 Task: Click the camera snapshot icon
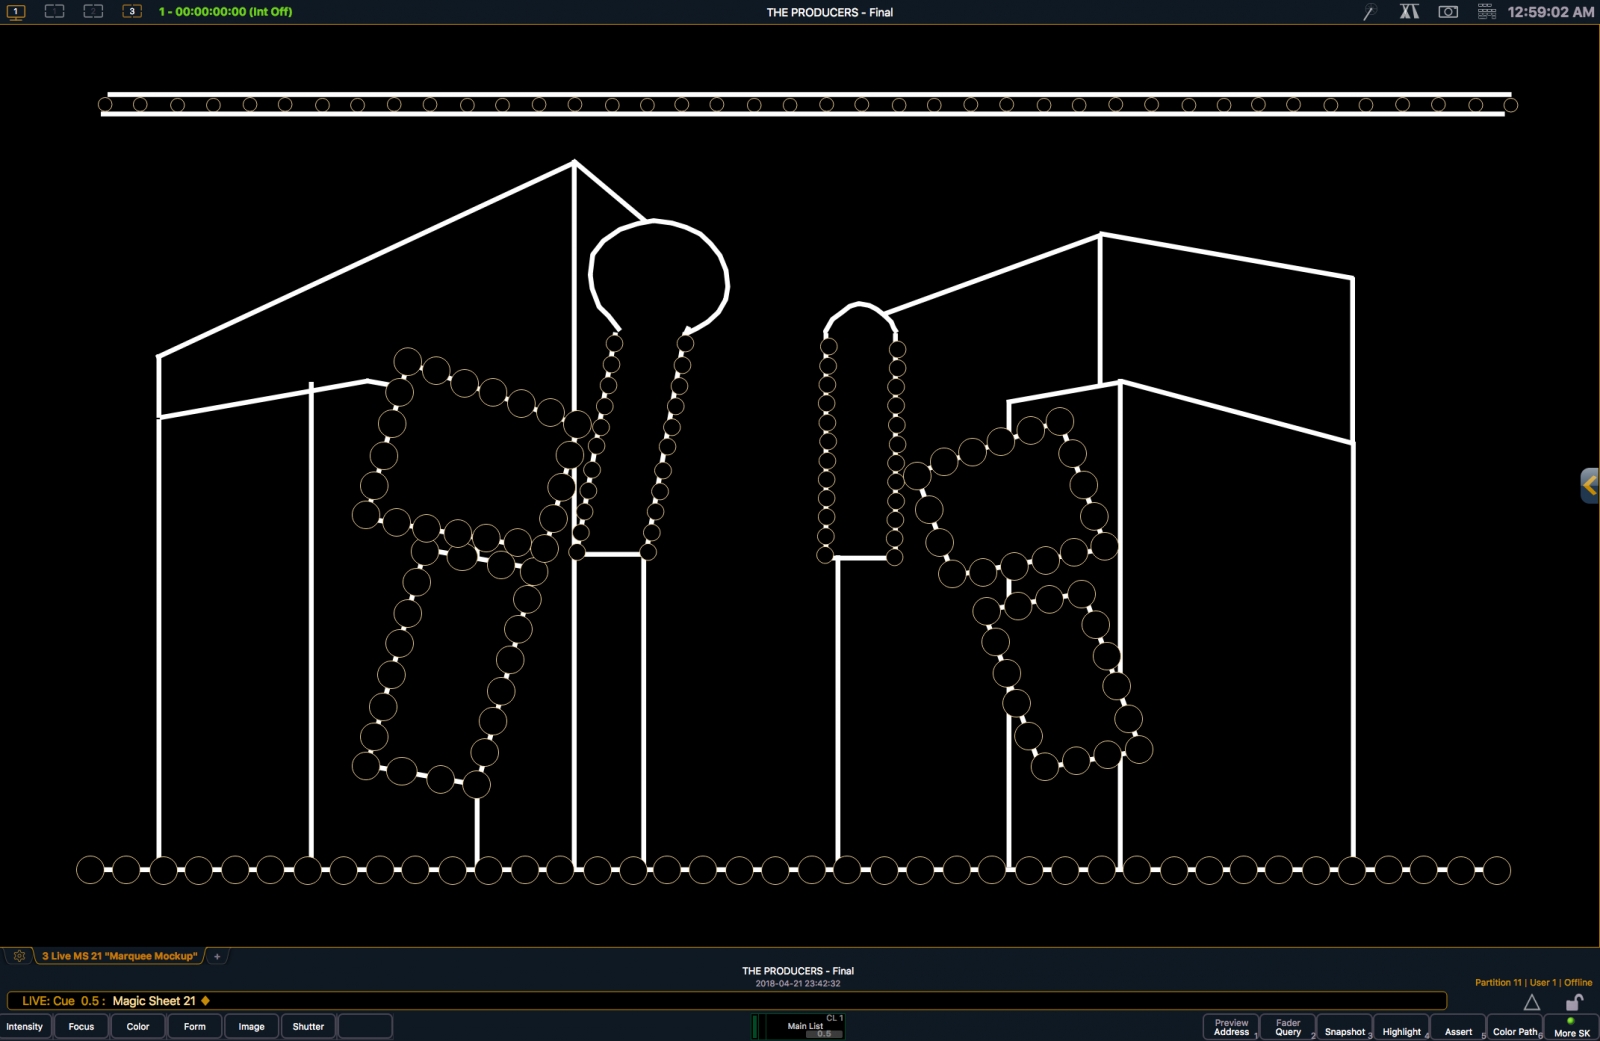1448,12
